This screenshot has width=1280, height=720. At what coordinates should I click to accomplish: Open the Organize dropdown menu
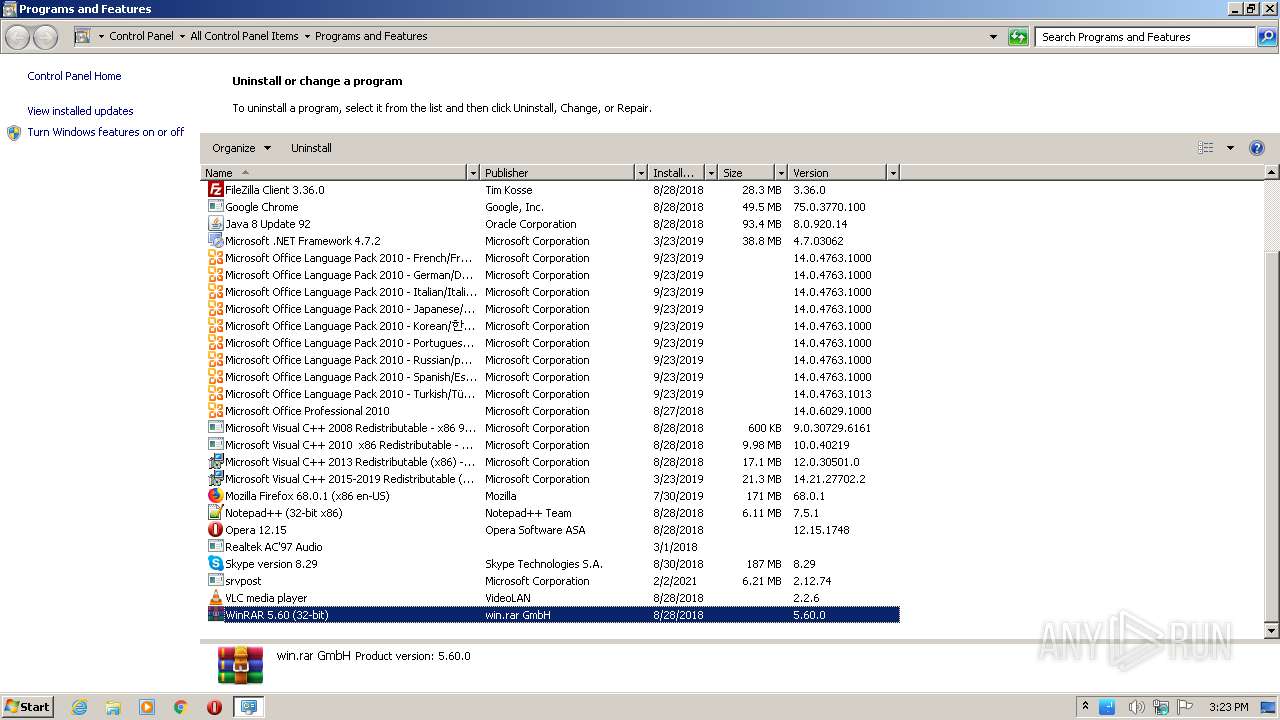pos(241,148)
